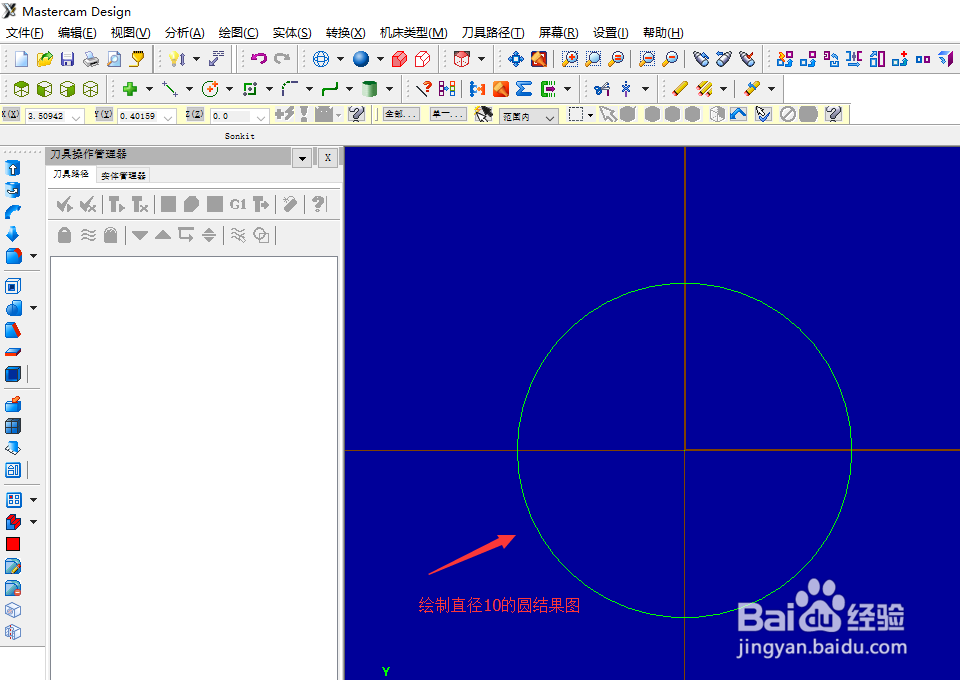This screenshot has height=680, width=960.
Task: Click the red square icon in left sidebar
Action: tap(13, 544)
